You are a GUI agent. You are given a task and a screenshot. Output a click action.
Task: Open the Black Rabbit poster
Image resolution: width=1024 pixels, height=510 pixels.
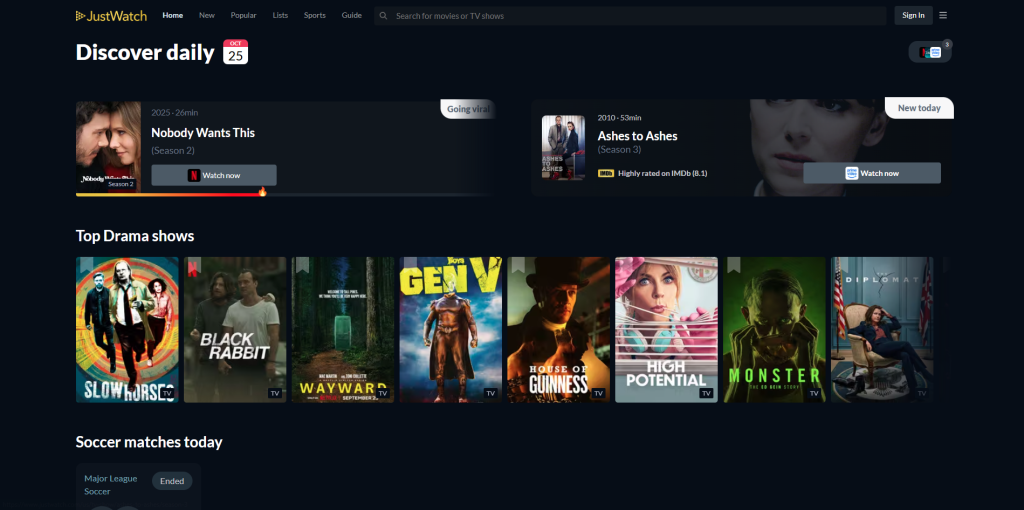coord(235,330)
